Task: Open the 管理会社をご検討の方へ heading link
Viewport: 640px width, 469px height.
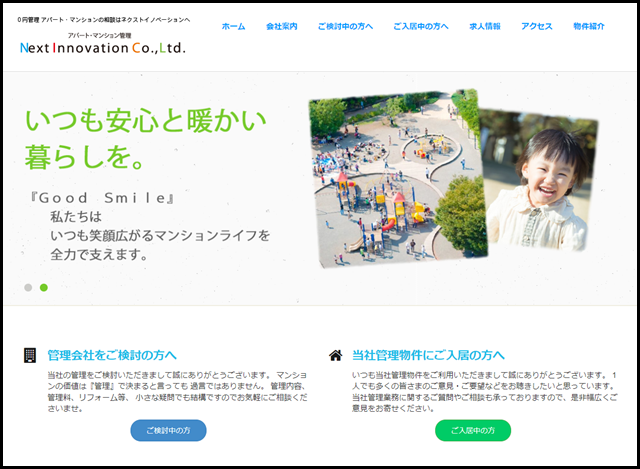Action: tap(112, 355)
